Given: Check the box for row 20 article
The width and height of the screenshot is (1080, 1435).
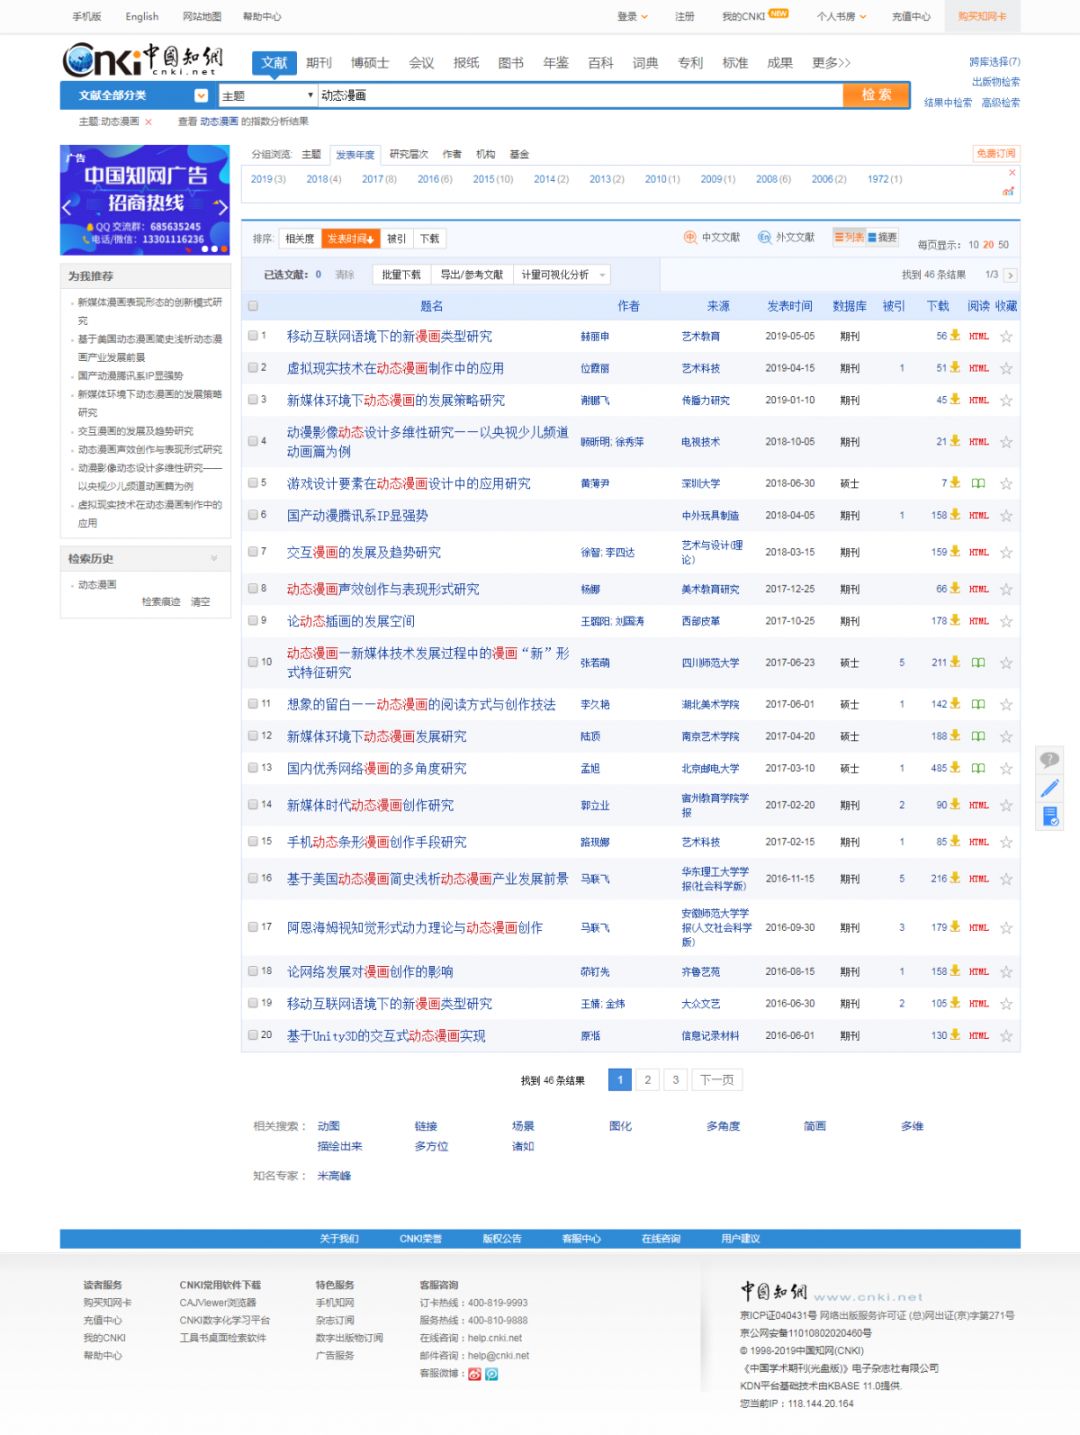Looking at the screenshot, I should coord(253,1035).
